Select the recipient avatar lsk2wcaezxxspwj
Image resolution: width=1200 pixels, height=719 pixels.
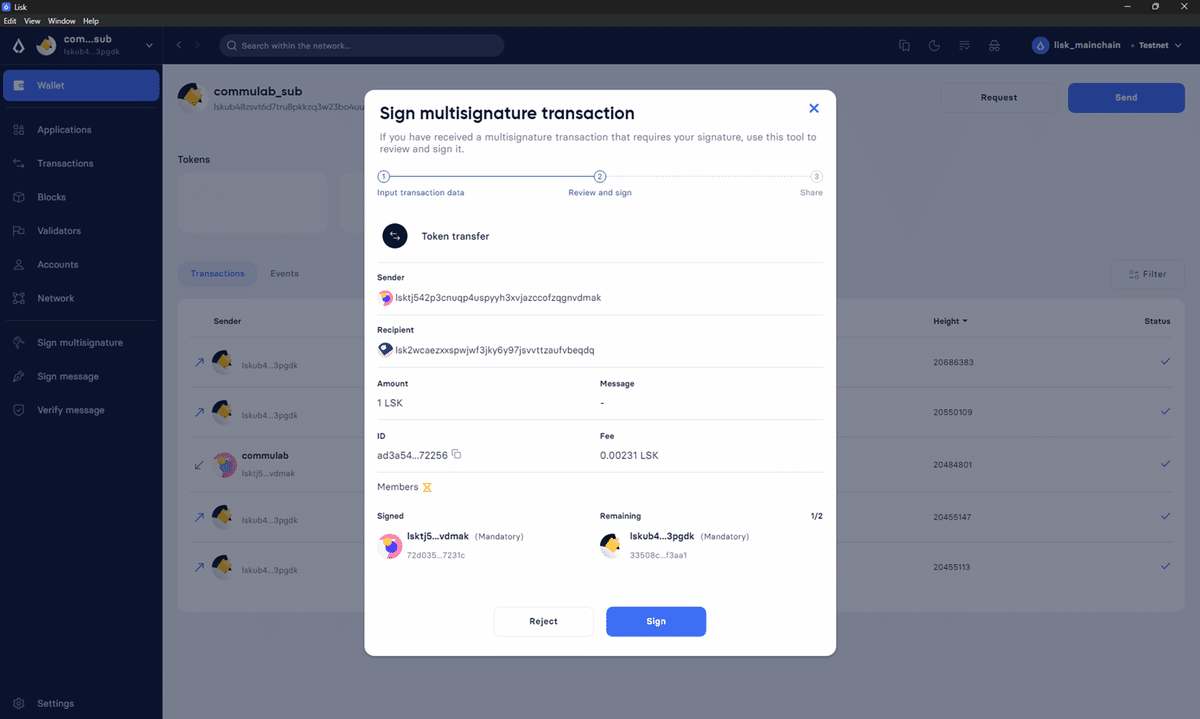tap(385, 350)
